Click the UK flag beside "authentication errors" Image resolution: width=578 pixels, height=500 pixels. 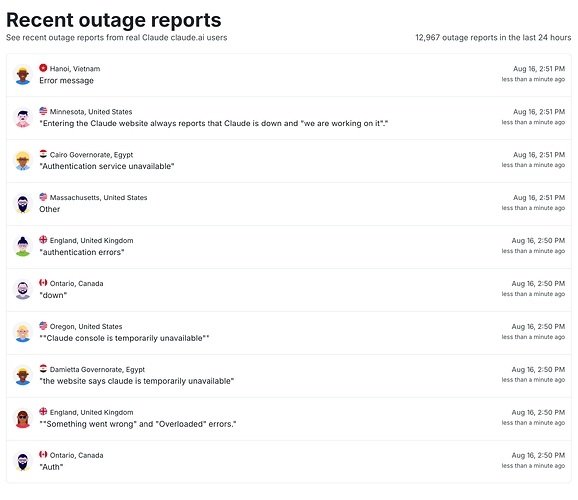point(43,240)
